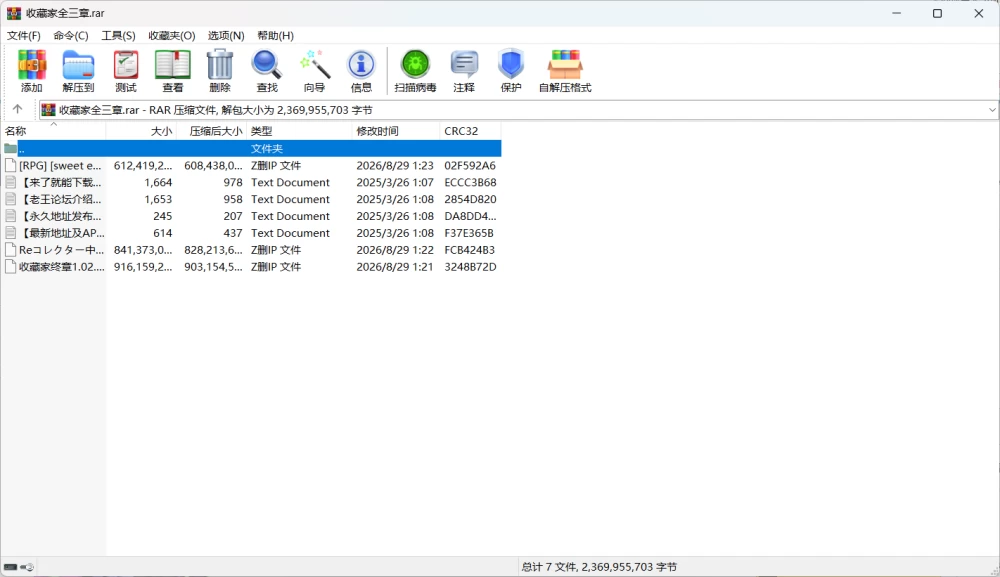This screenshot has height=577, width=1000.
Task: Click file icon of [RPG] [sweet e... row
Action: pos(10,165)
